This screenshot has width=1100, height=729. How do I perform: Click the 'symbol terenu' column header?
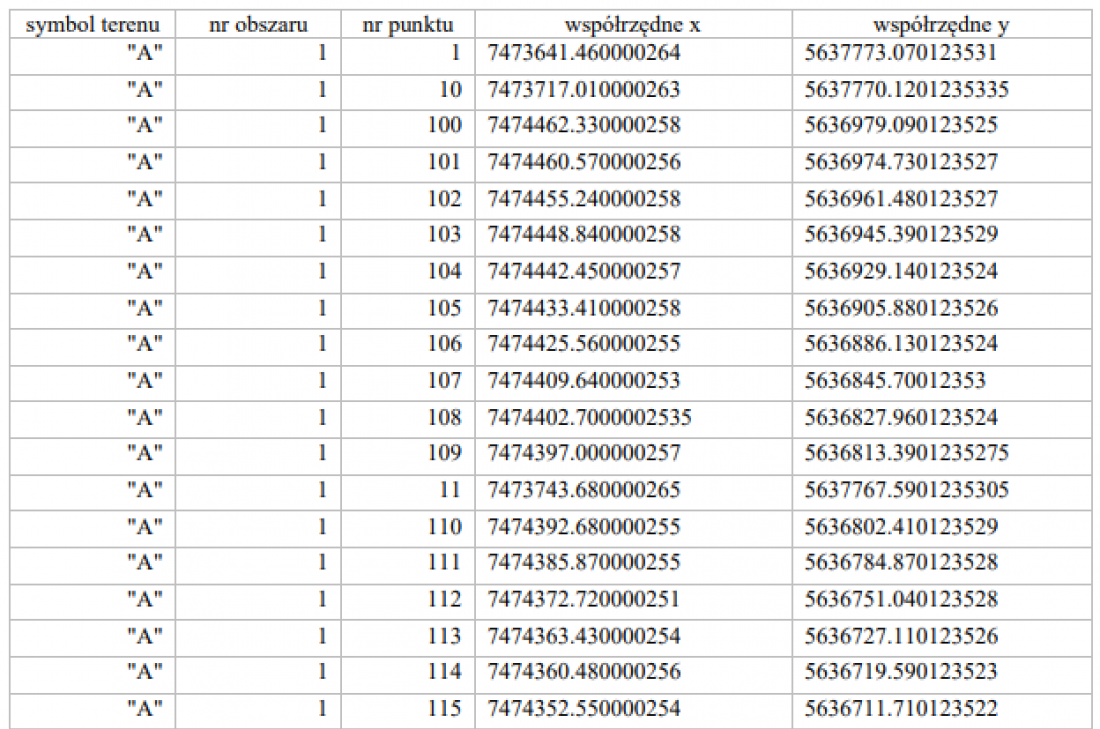93,25
